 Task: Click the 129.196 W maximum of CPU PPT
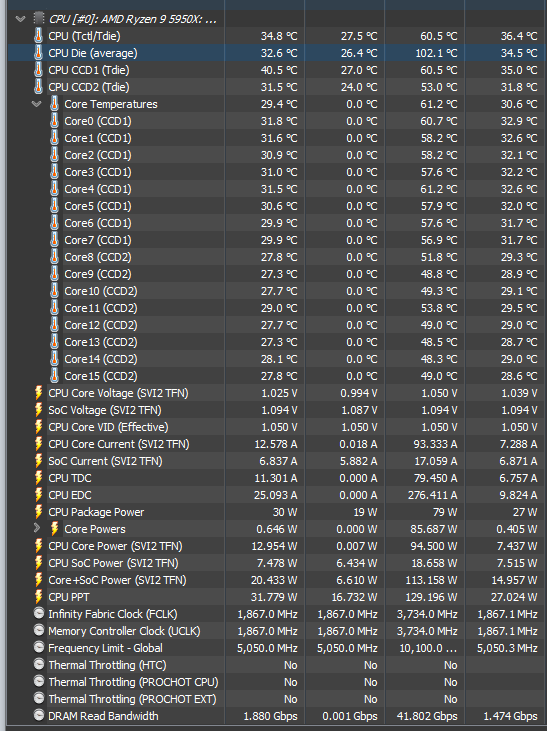click(432, 597)
